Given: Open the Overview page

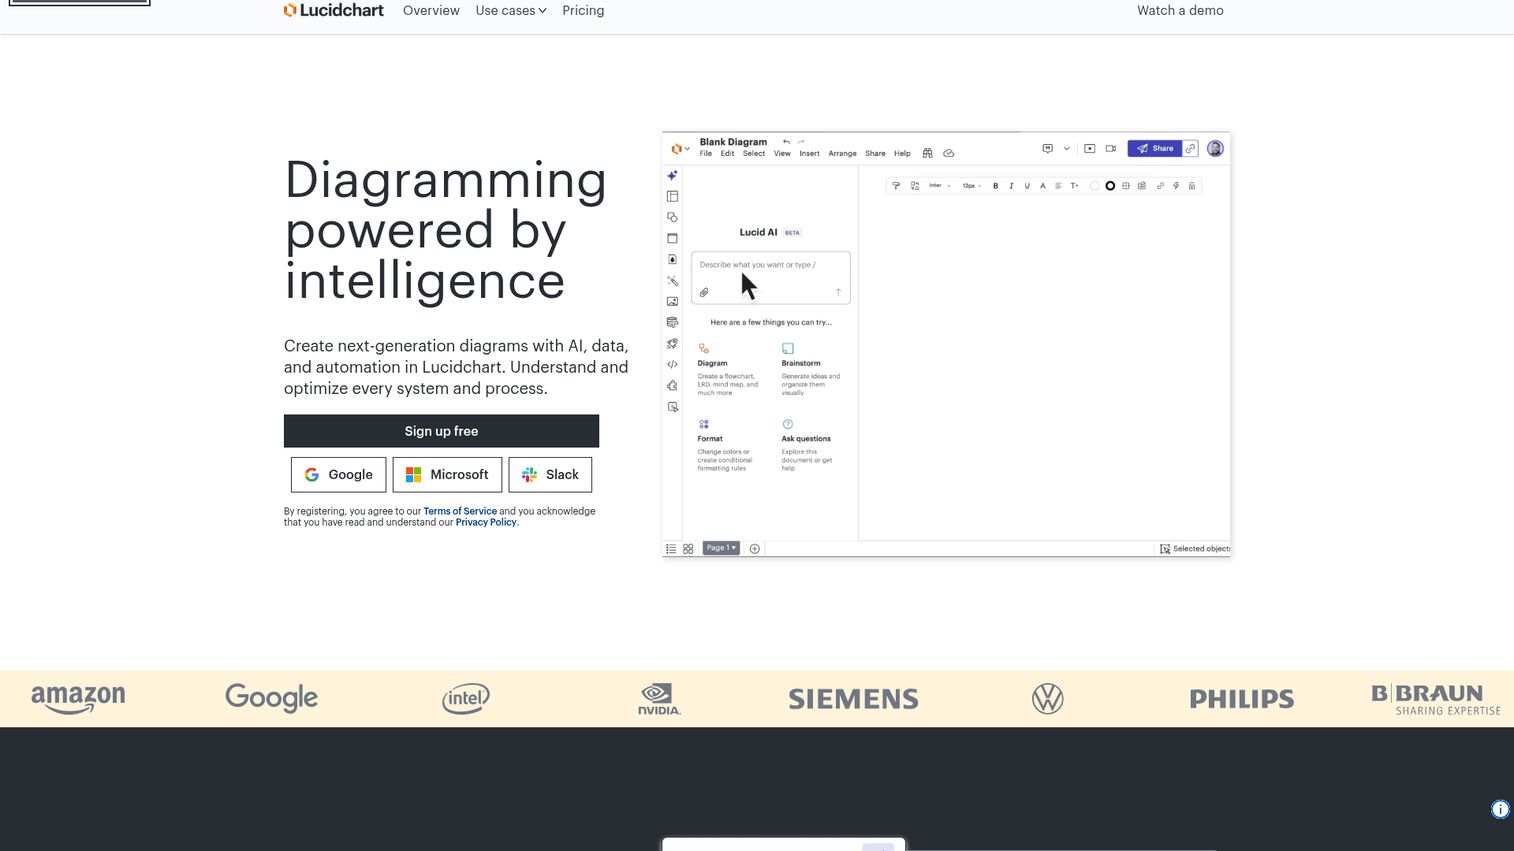Looking at the screenshot, I should click(431, 10).
